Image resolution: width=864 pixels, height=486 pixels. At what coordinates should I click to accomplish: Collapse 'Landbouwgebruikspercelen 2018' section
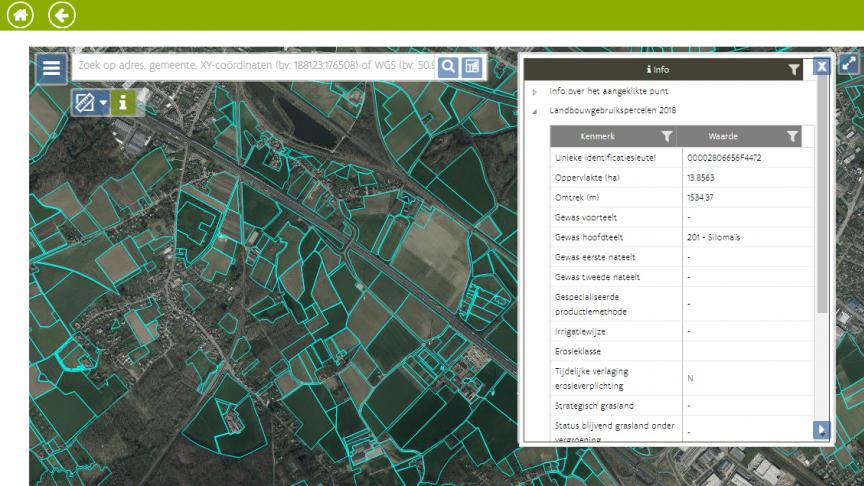[535, 110]
